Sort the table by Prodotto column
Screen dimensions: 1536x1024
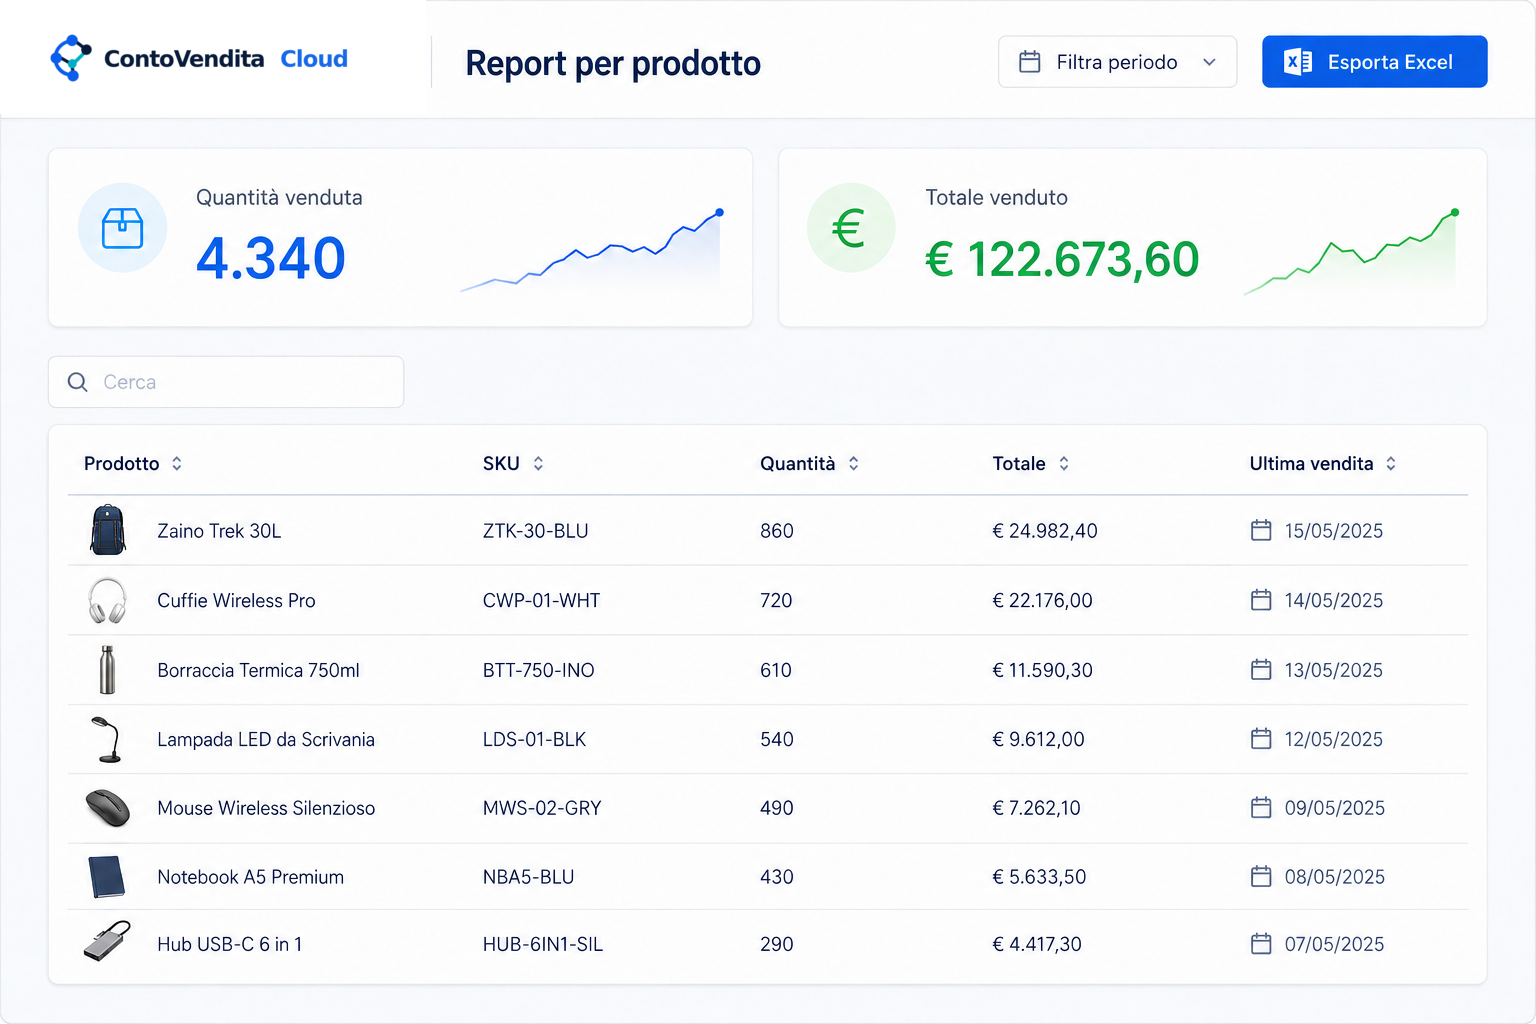tap(133, 464)
